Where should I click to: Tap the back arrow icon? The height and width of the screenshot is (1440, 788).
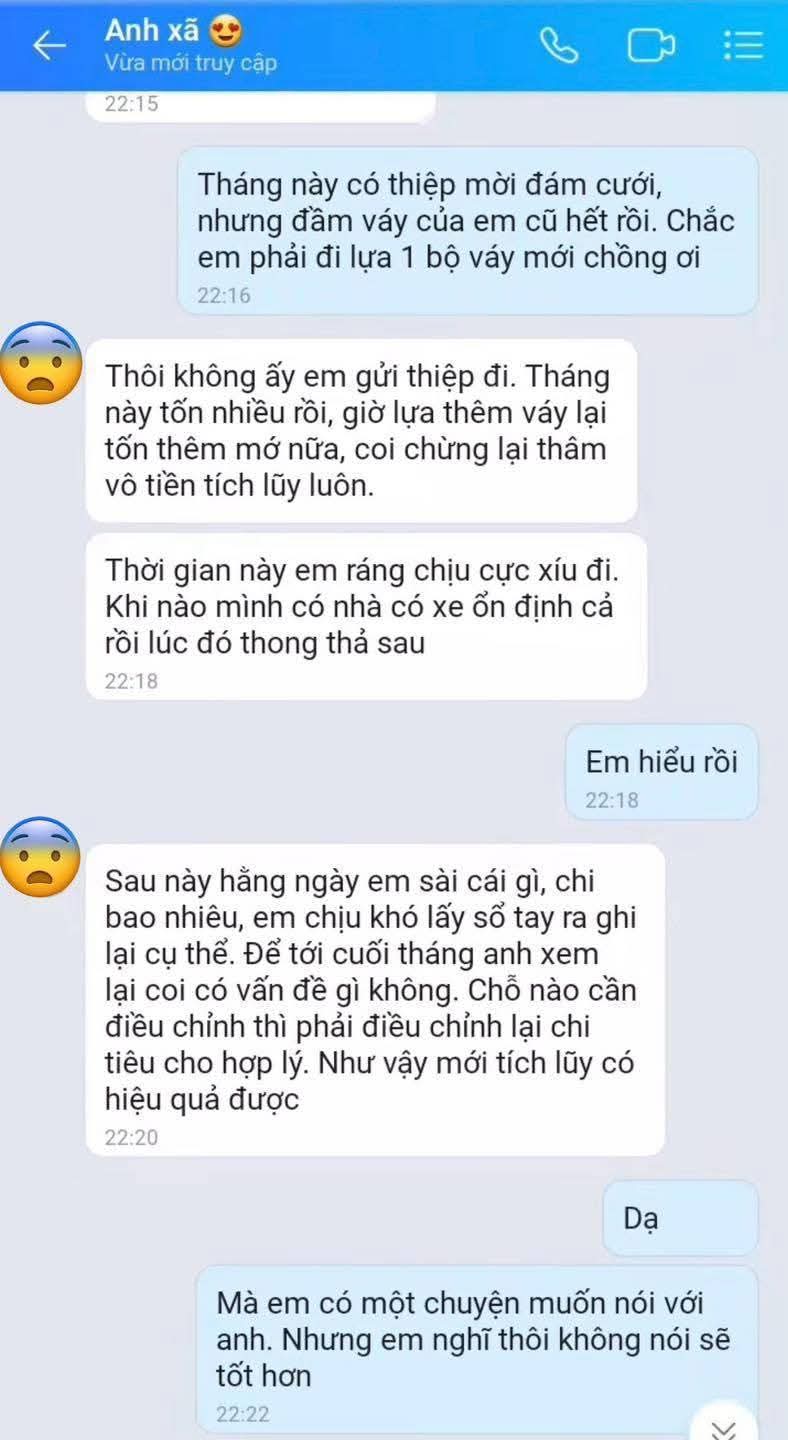coord(49,45)
